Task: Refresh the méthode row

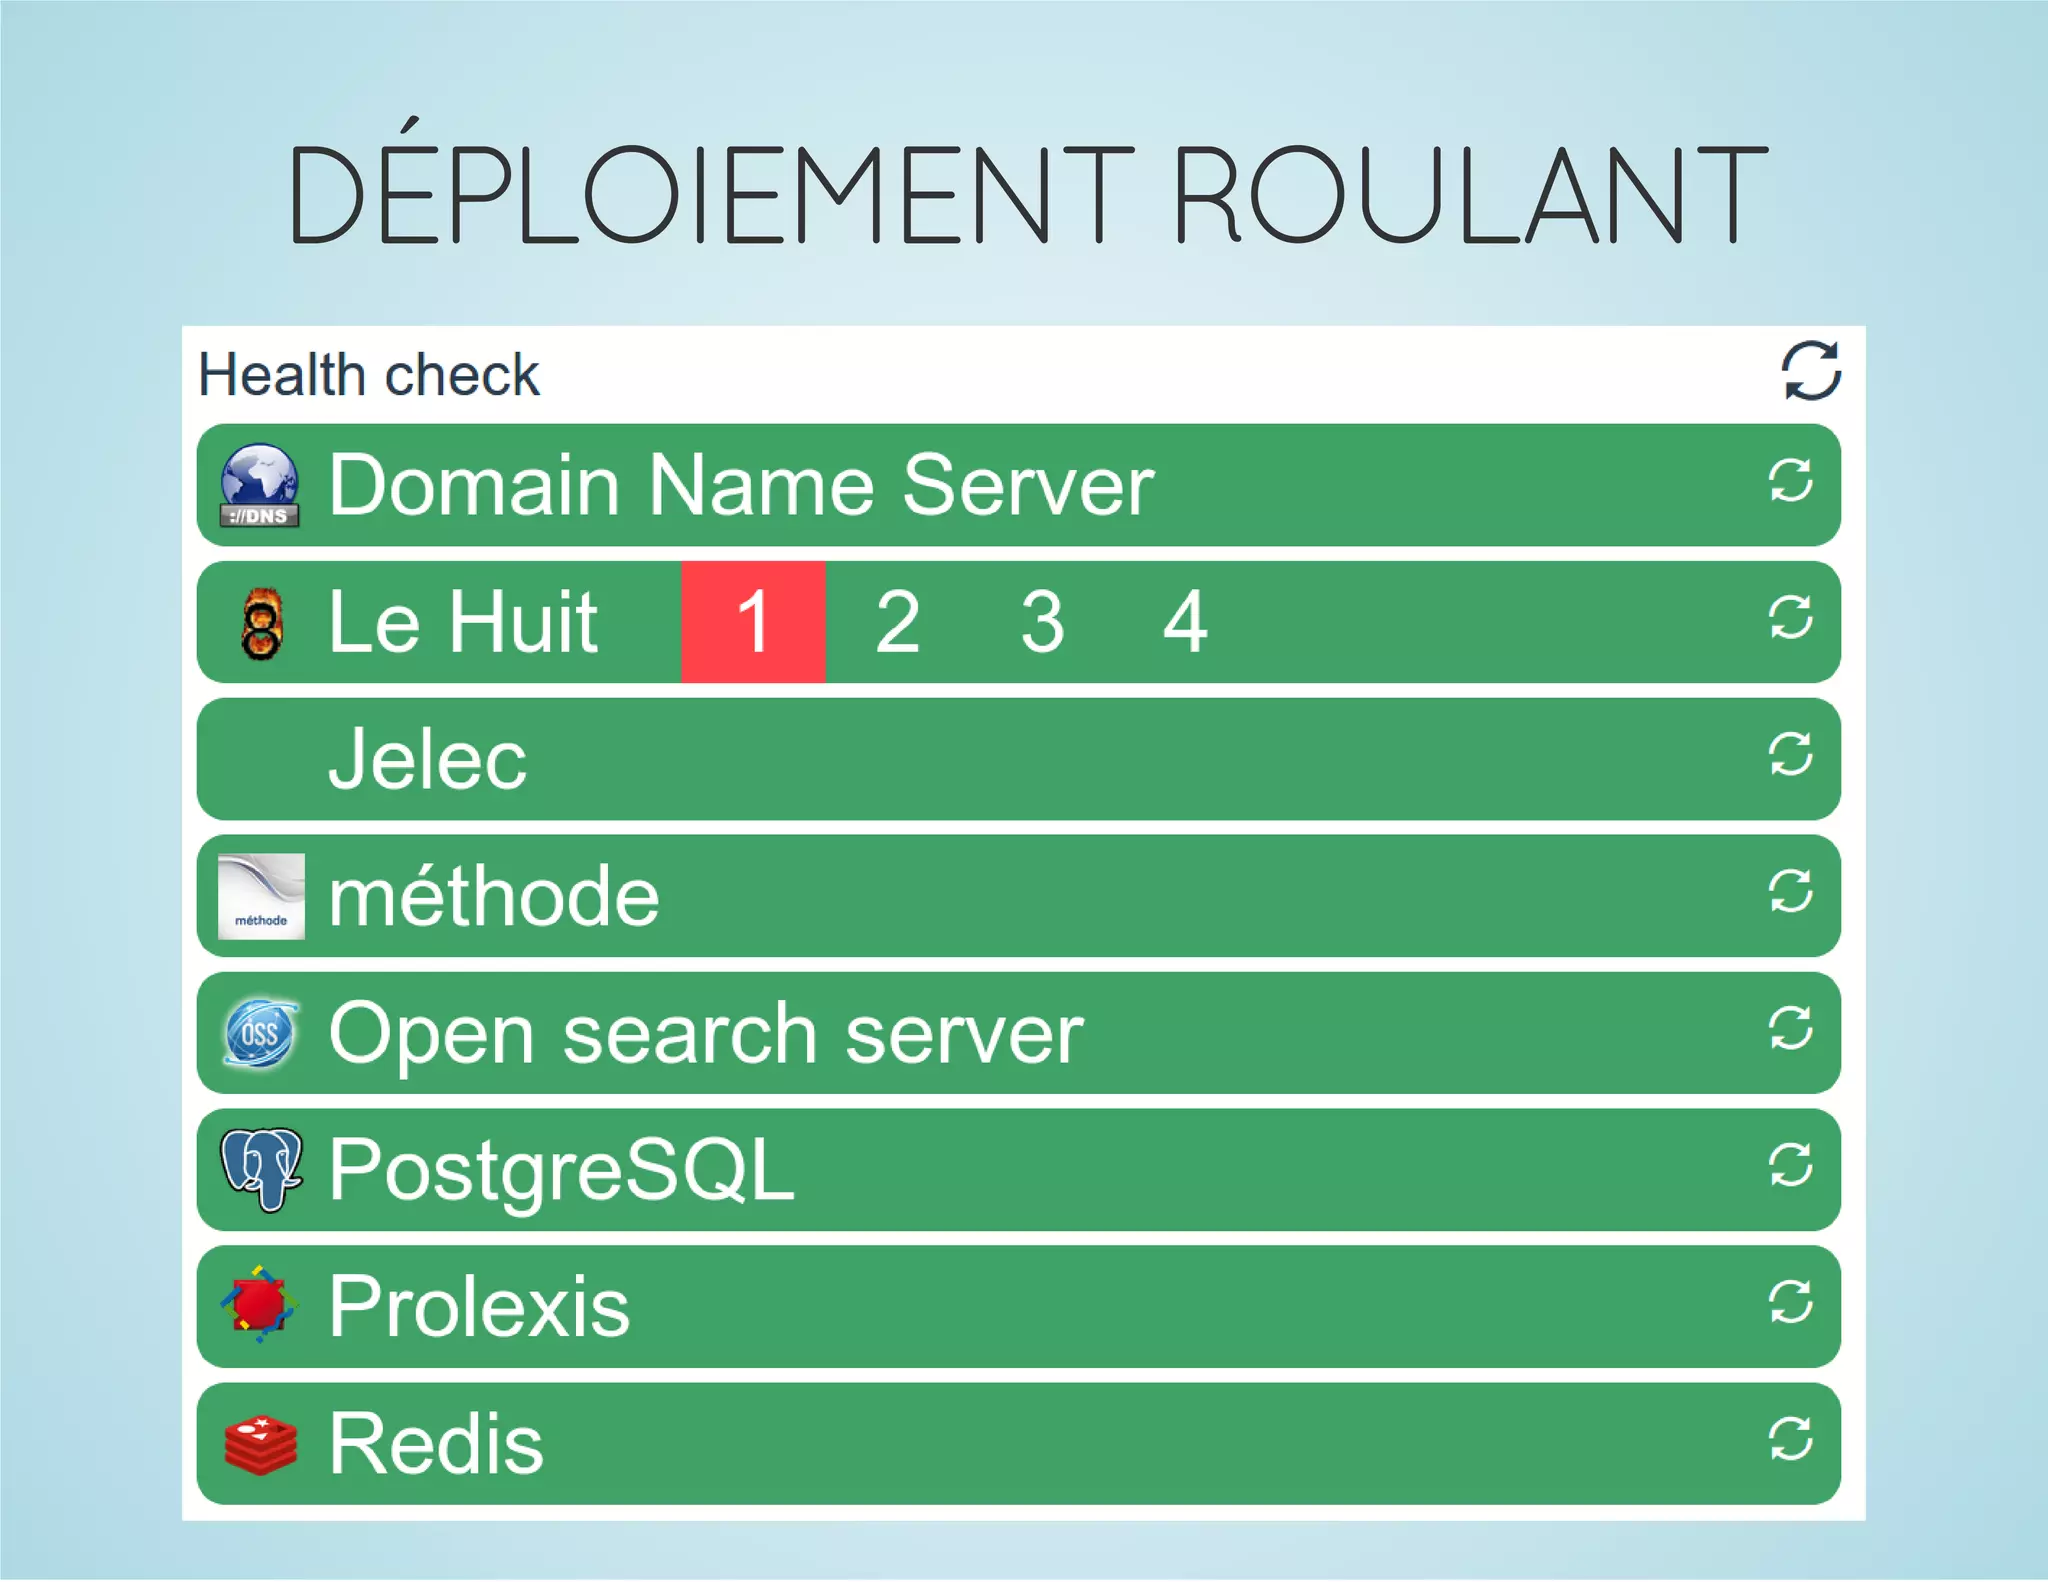Action: click(x=1790, y=891)
